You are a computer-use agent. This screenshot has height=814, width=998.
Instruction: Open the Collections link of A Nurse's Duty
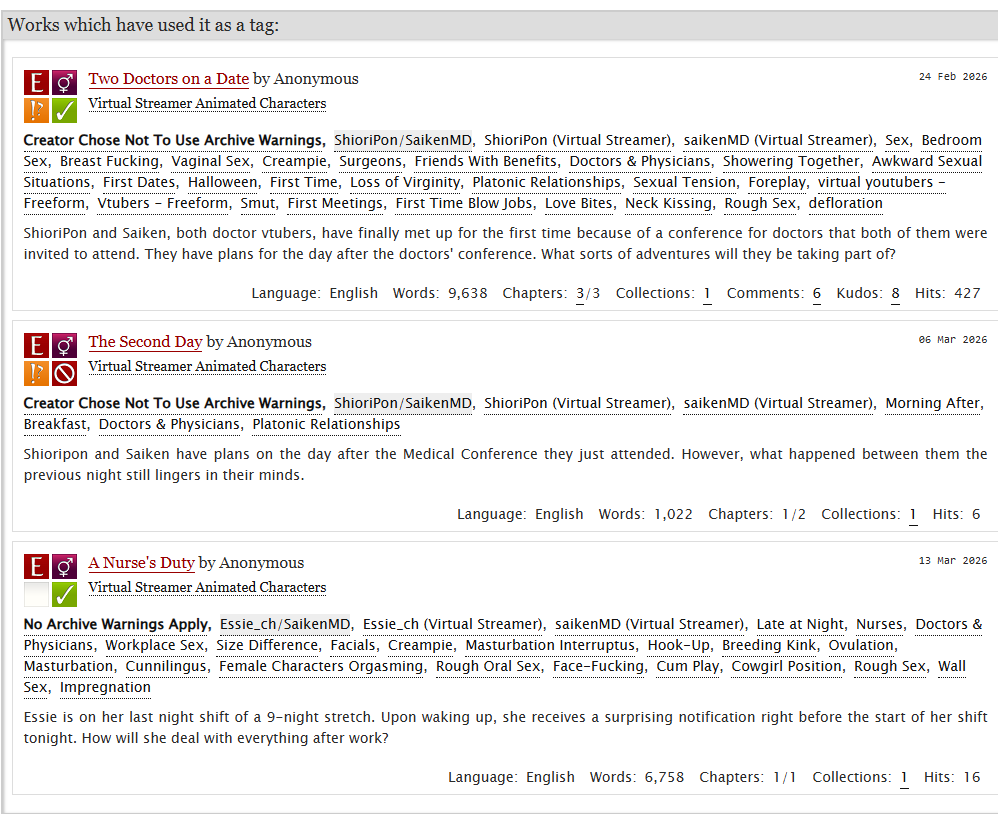coord(904,778)
